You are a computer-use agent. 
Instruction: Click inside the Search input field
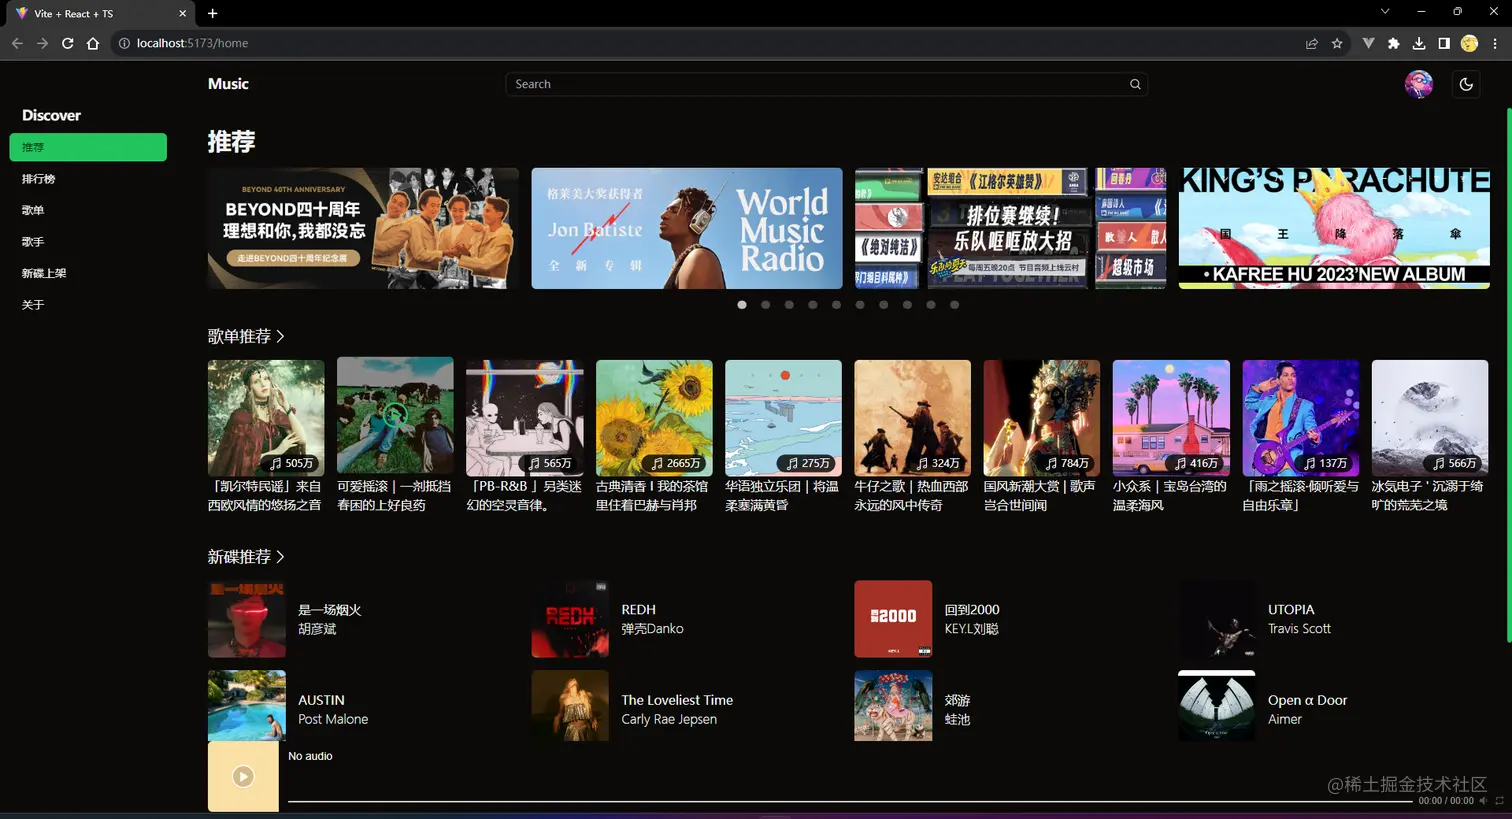click(826, 84)
